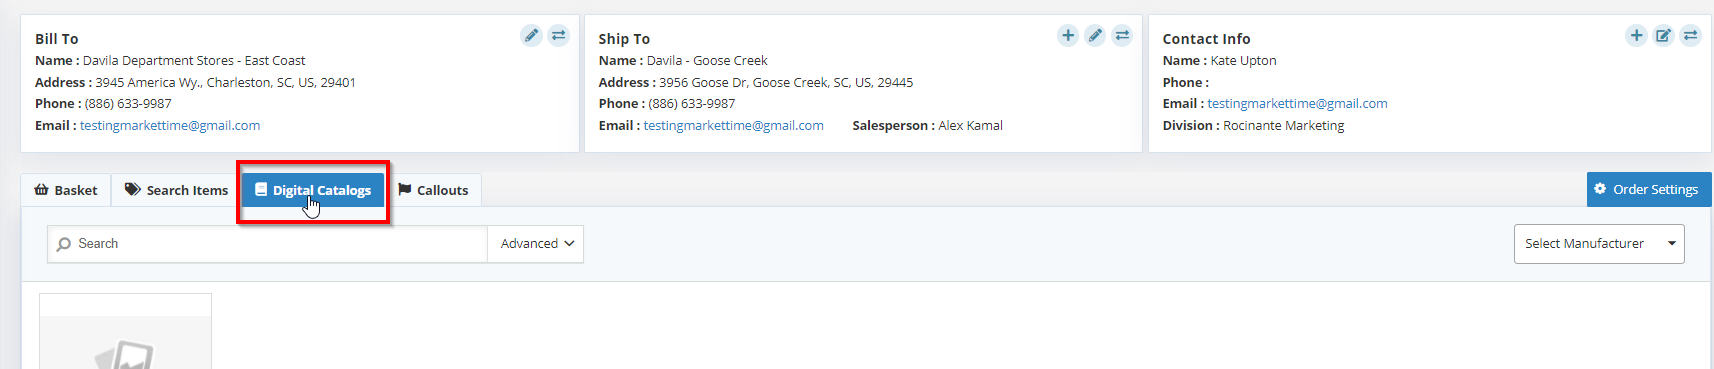Add a new Ship To address

pos(1068,36)
